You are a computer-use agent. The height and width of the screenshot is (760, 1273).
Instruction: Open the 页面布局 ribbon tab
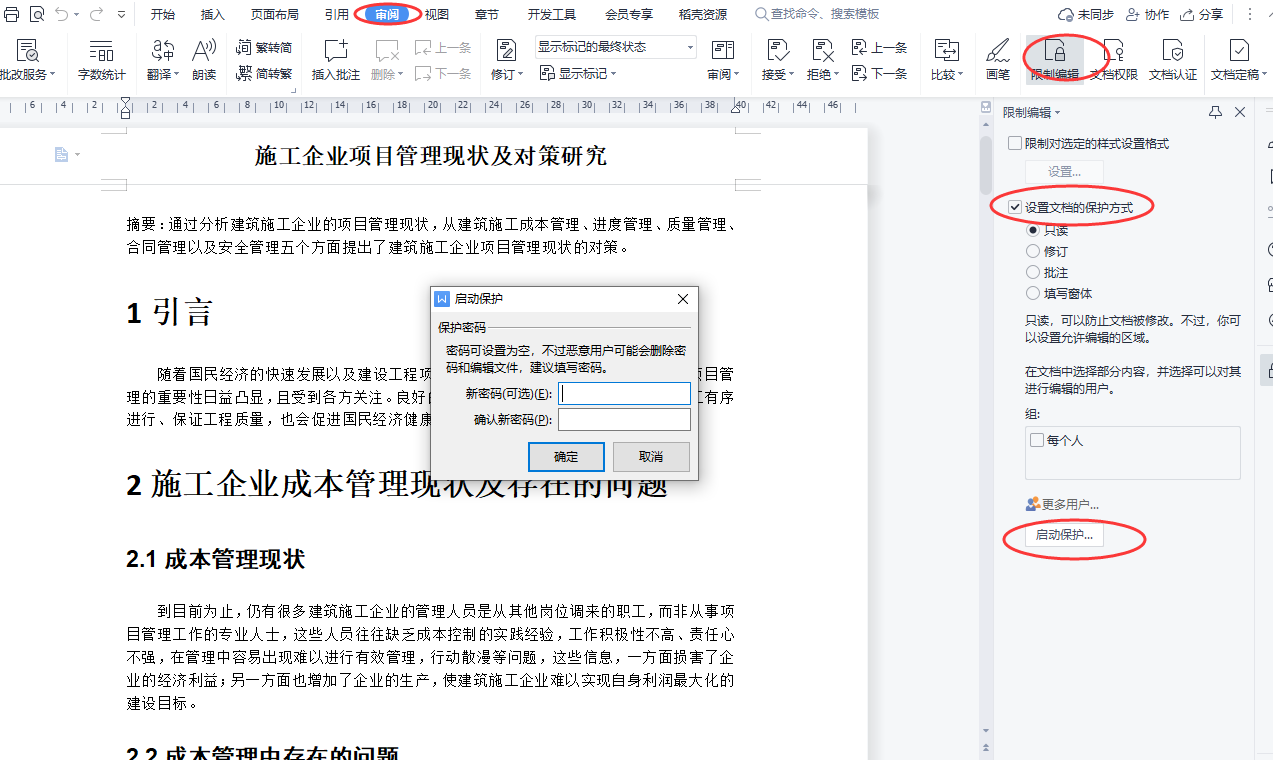pos(274,14)
